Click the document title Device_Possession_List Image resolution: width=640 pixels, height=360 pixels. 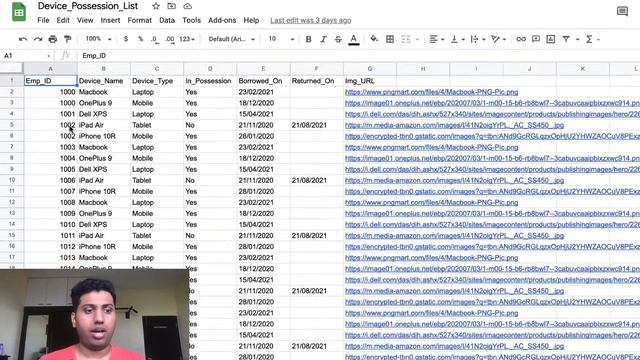point(88,6)
